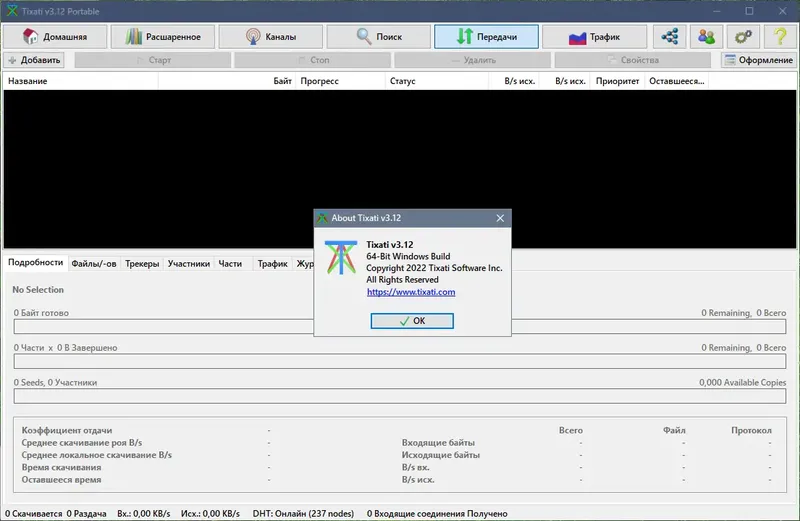Switch to the lower Трафик tab

(x=272, y=264)
